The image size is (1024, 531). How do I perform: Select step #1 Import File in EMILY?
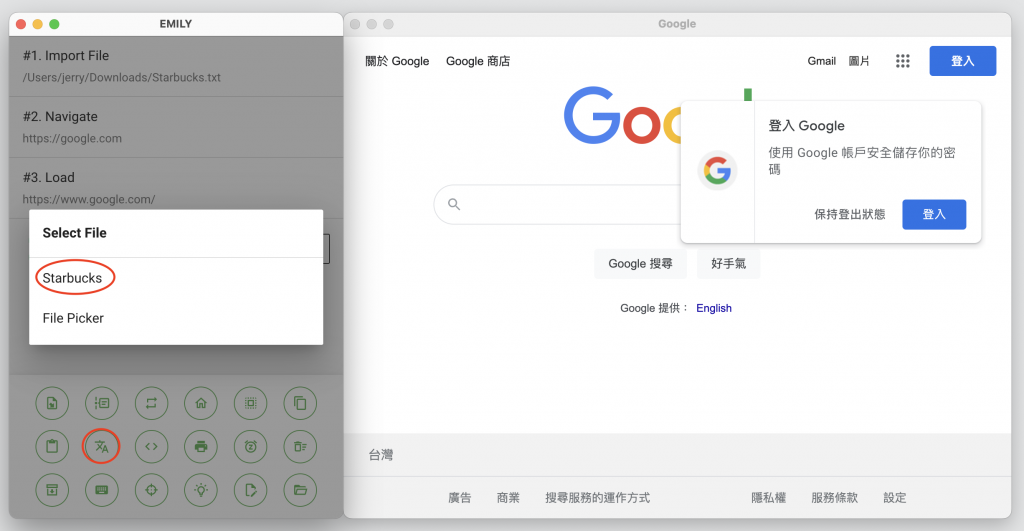(176, 66)
